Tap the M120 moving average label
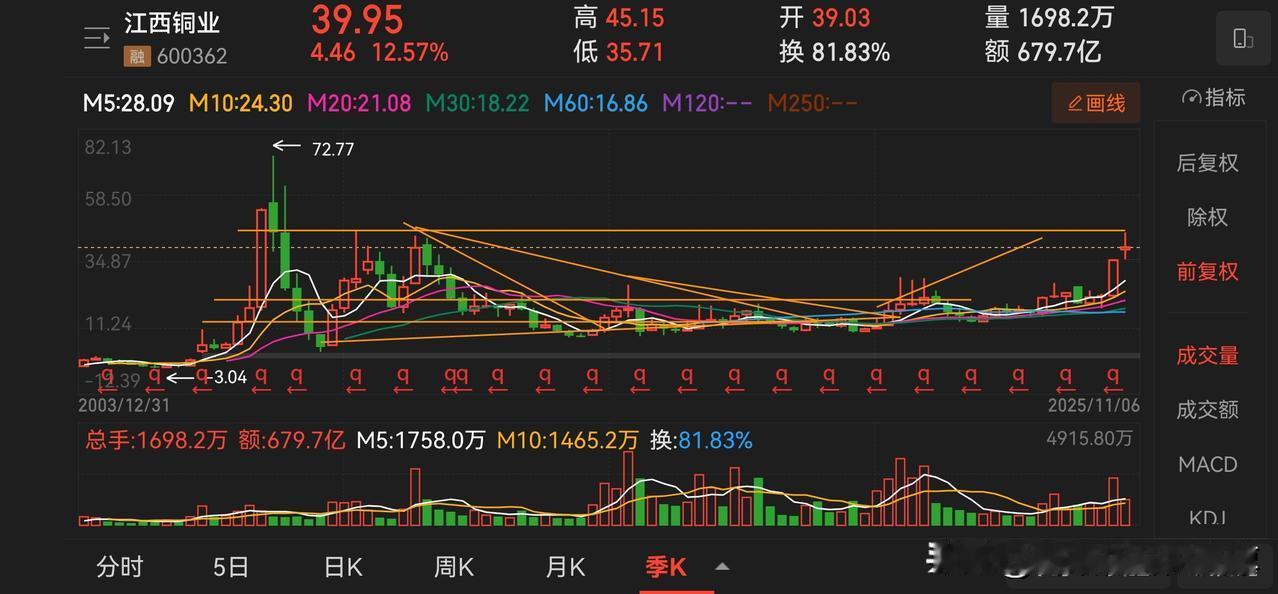This screenshot has height=594, width=1278. tap(707, 103)
